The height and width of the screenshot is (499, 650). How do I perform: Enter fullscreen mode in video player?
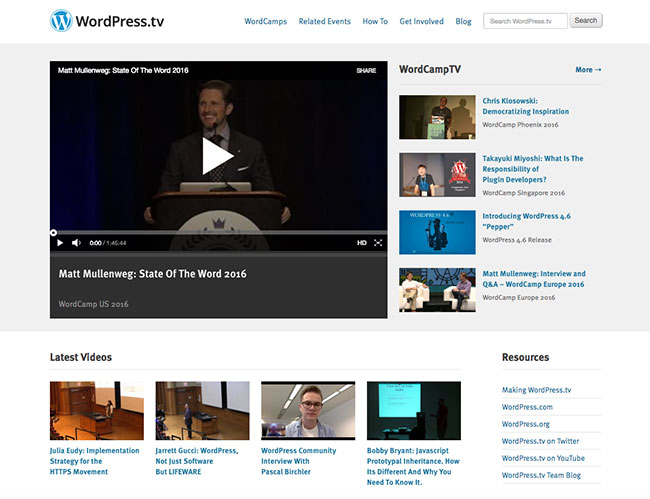[x=378, y=243]
